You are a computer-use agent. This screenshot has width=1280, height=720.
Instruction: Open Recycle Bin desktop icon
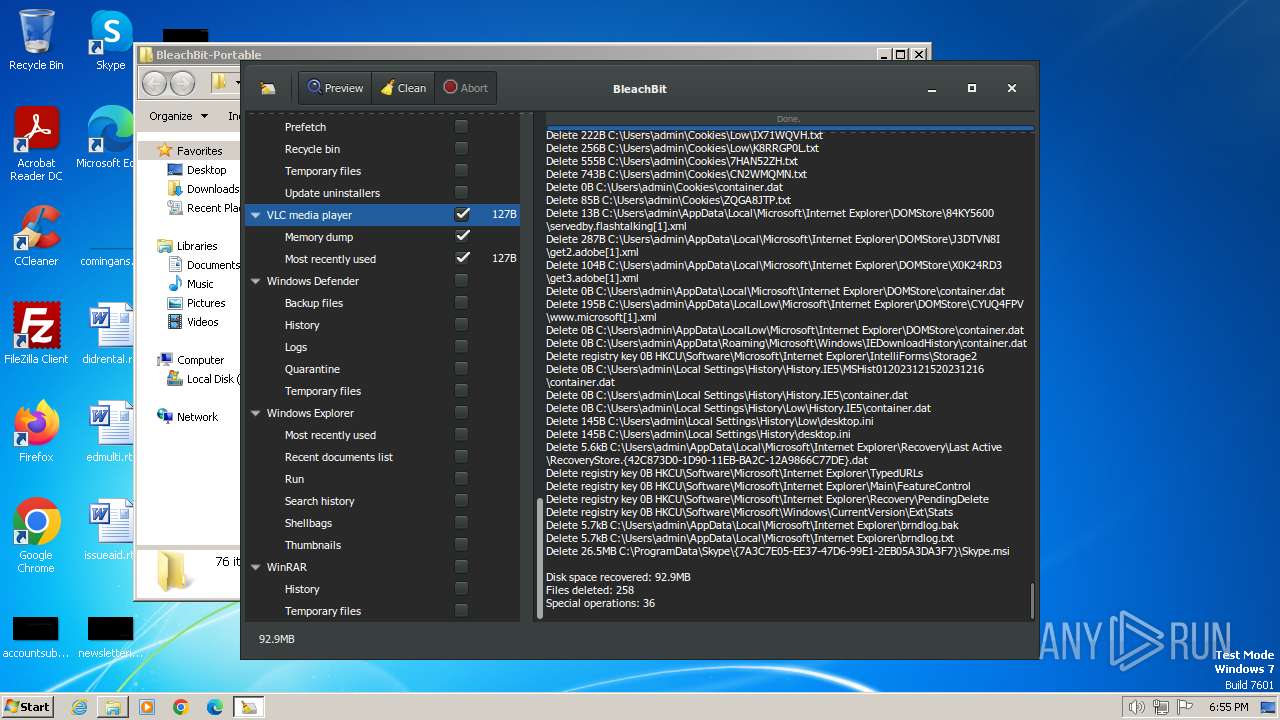(x=36, y=40)
